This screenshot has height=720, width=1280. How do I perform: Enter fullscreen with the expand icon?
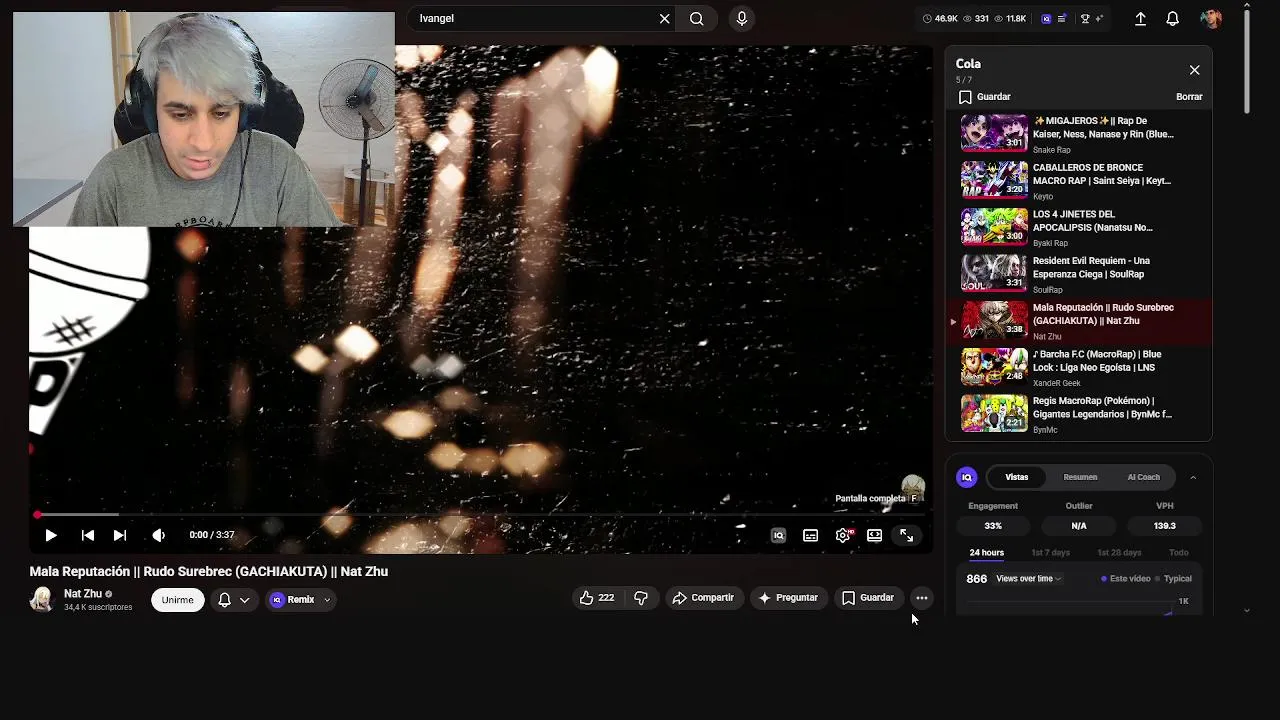906,535
